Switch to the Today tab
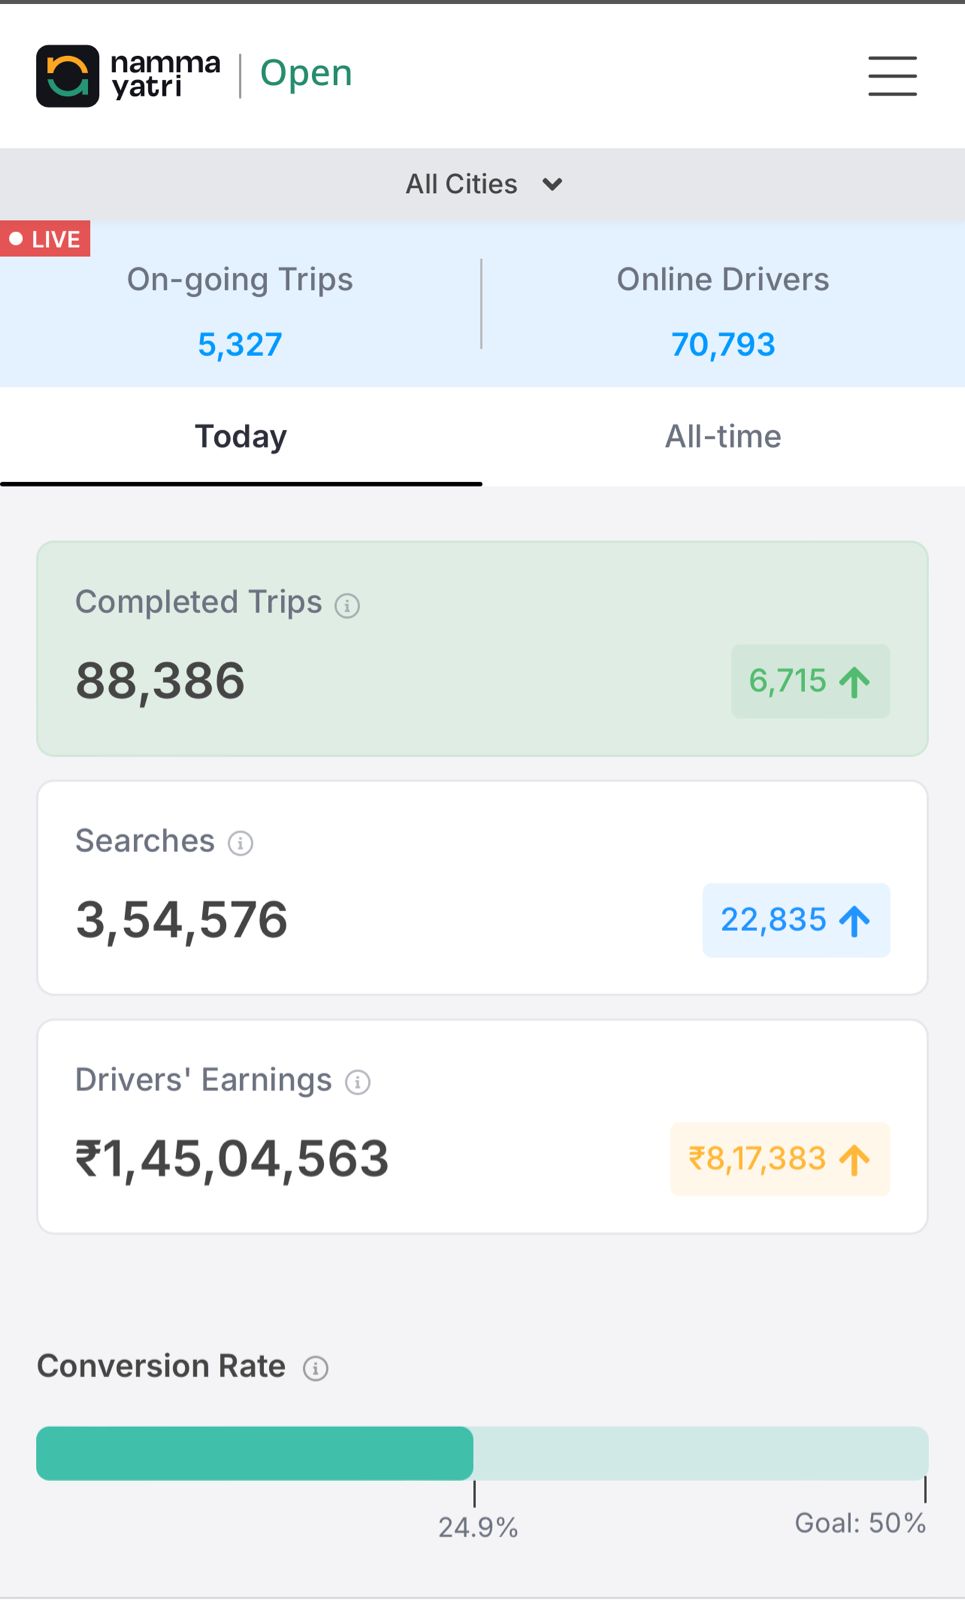Screen dimensions: 965x1600 (x=241, y=437)
